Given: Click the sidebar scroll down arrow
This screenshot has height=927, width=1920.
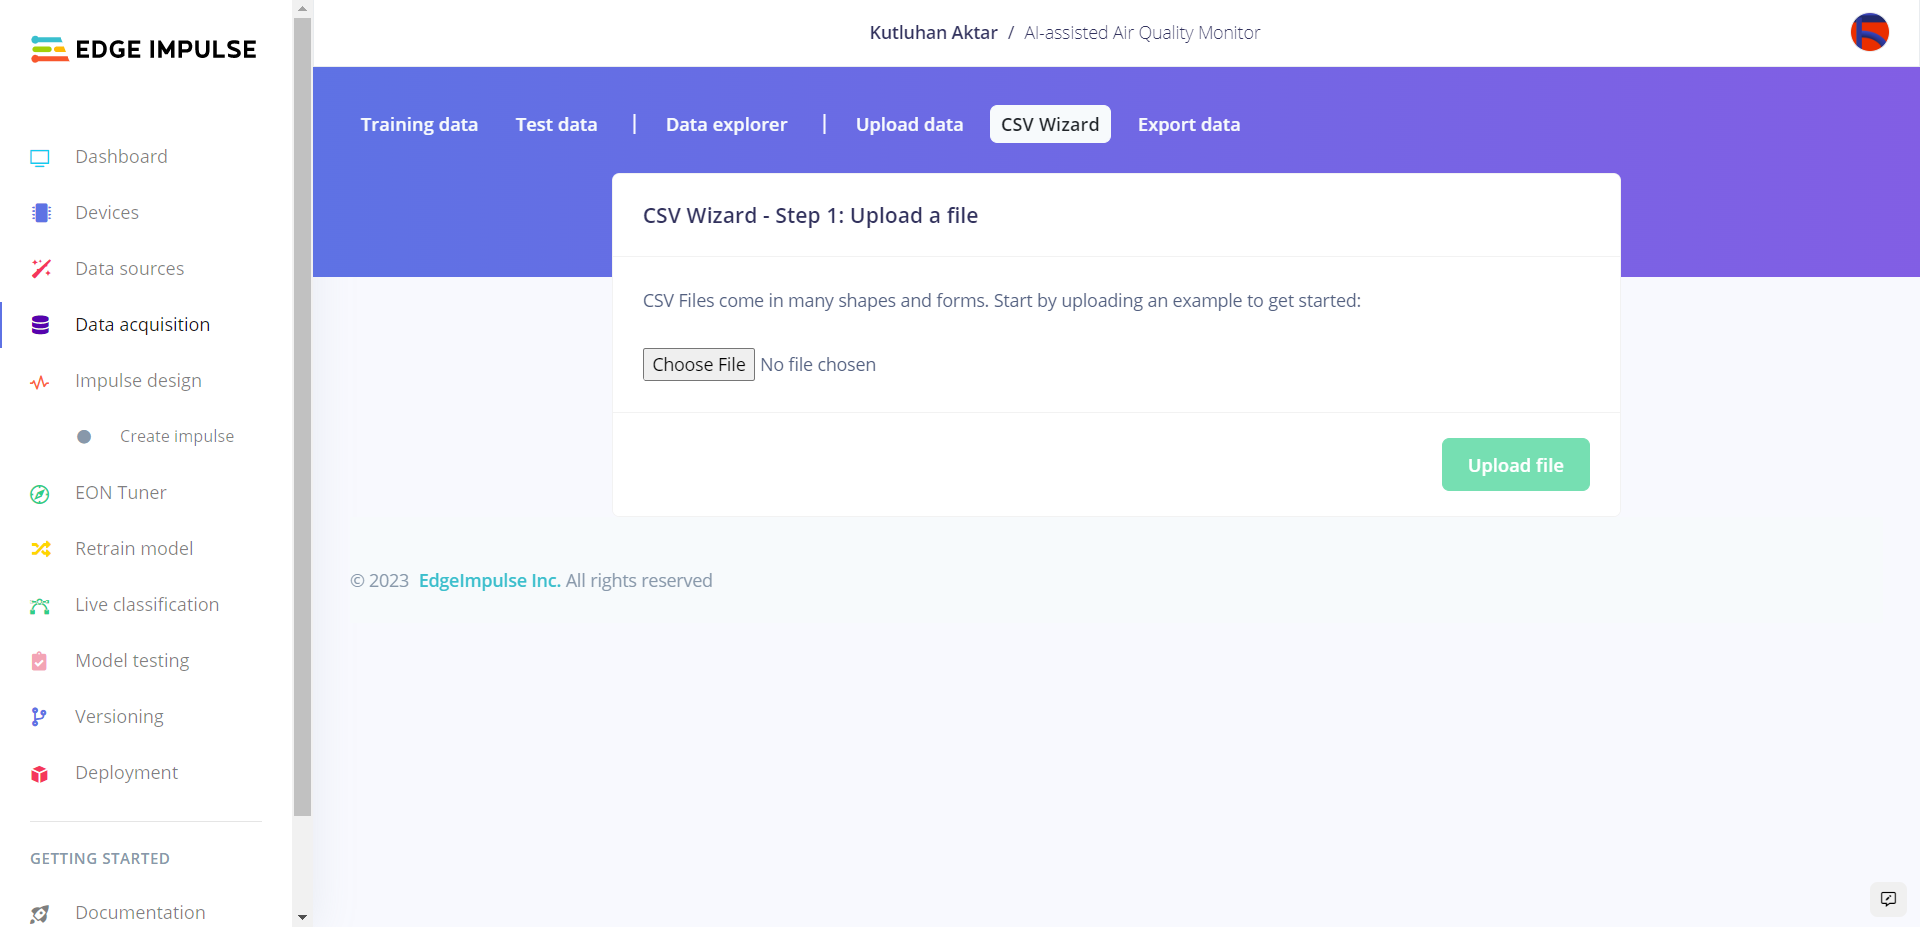Looking at the screenshot, I should pyautogui.click(x=302, y=917).
